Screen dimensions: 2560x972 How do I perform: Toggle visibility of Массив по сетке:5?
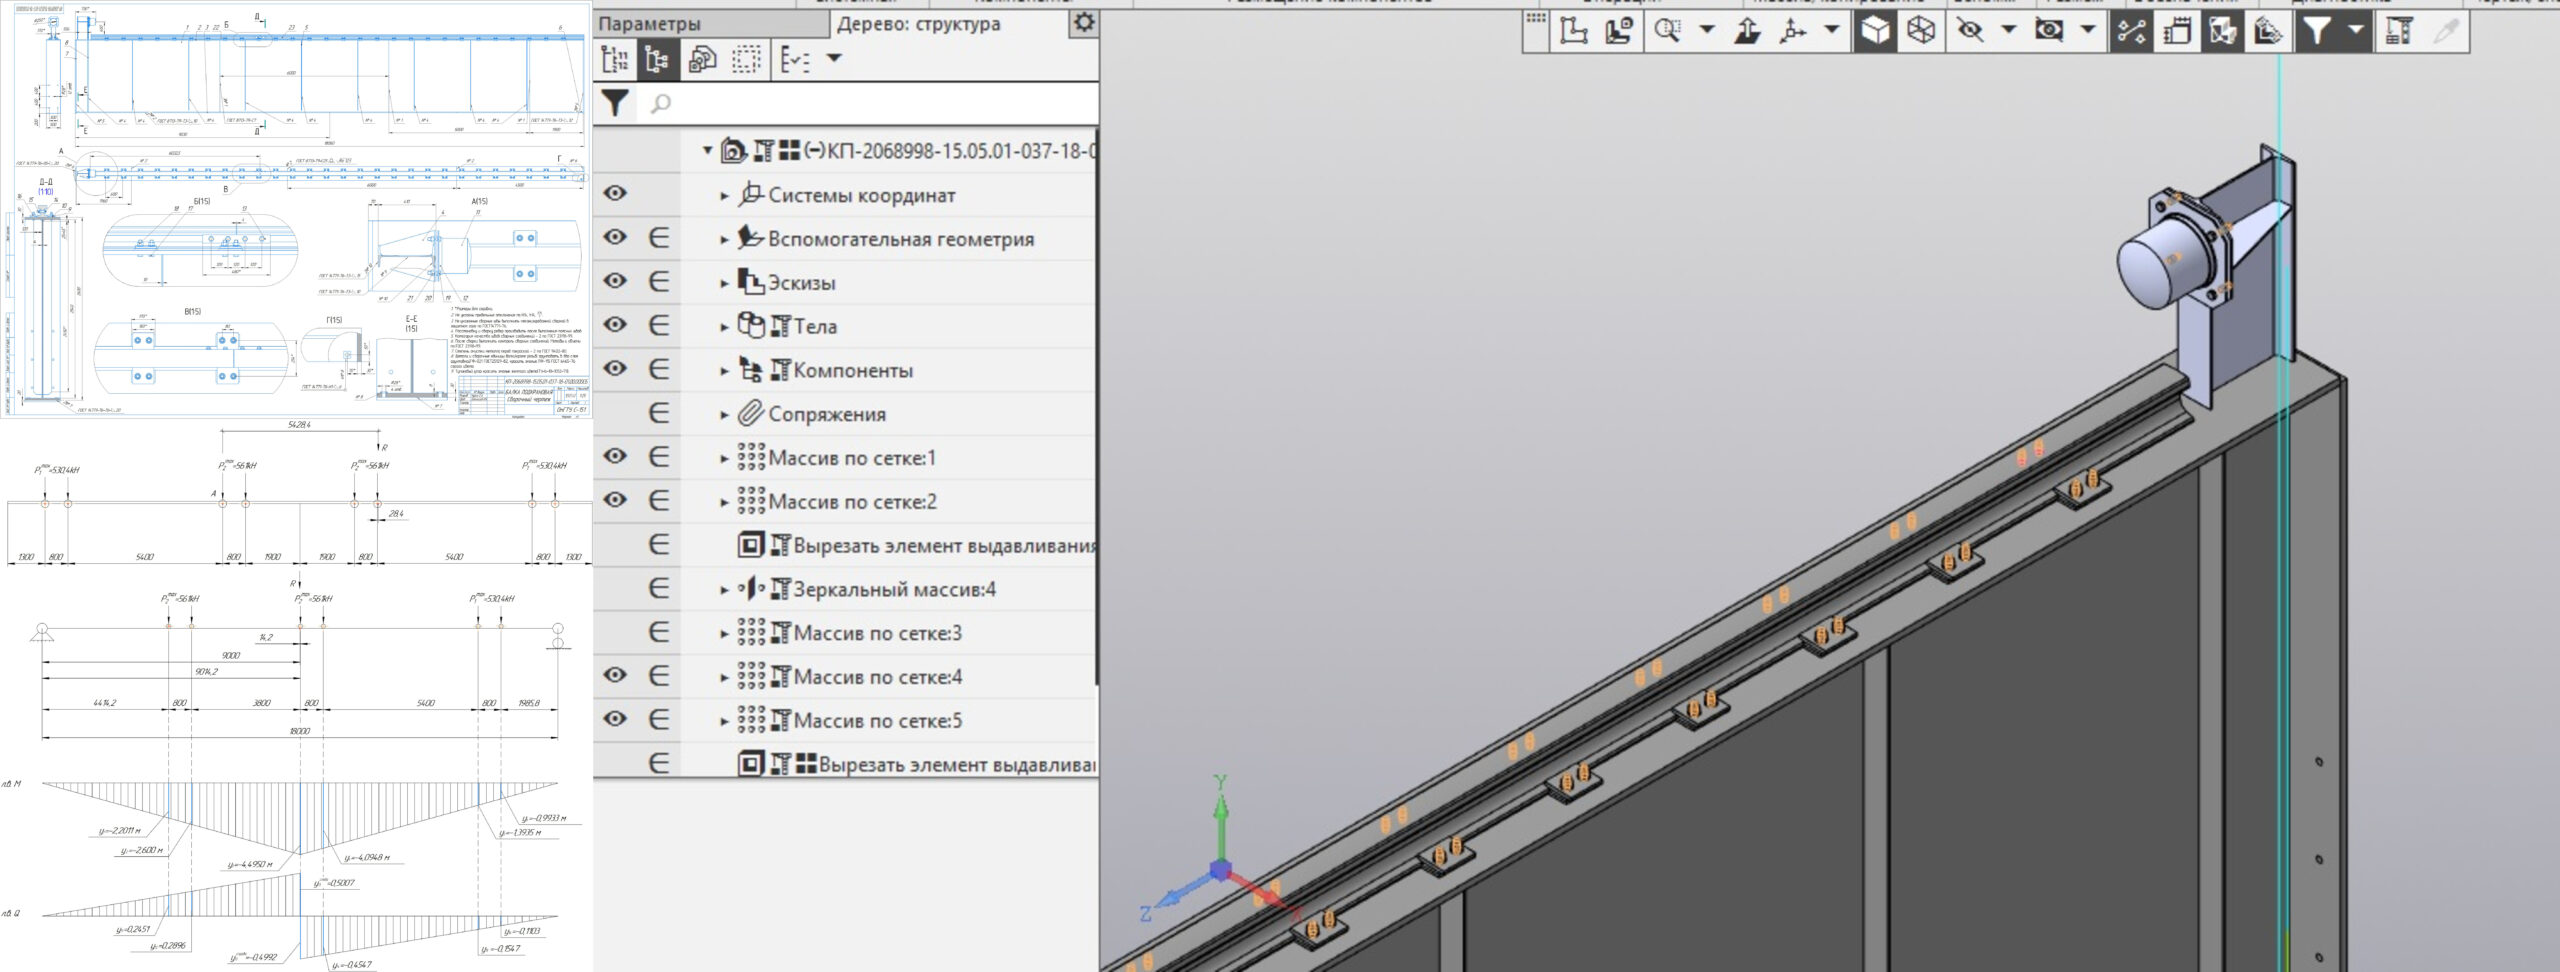(x=615, y=719)
